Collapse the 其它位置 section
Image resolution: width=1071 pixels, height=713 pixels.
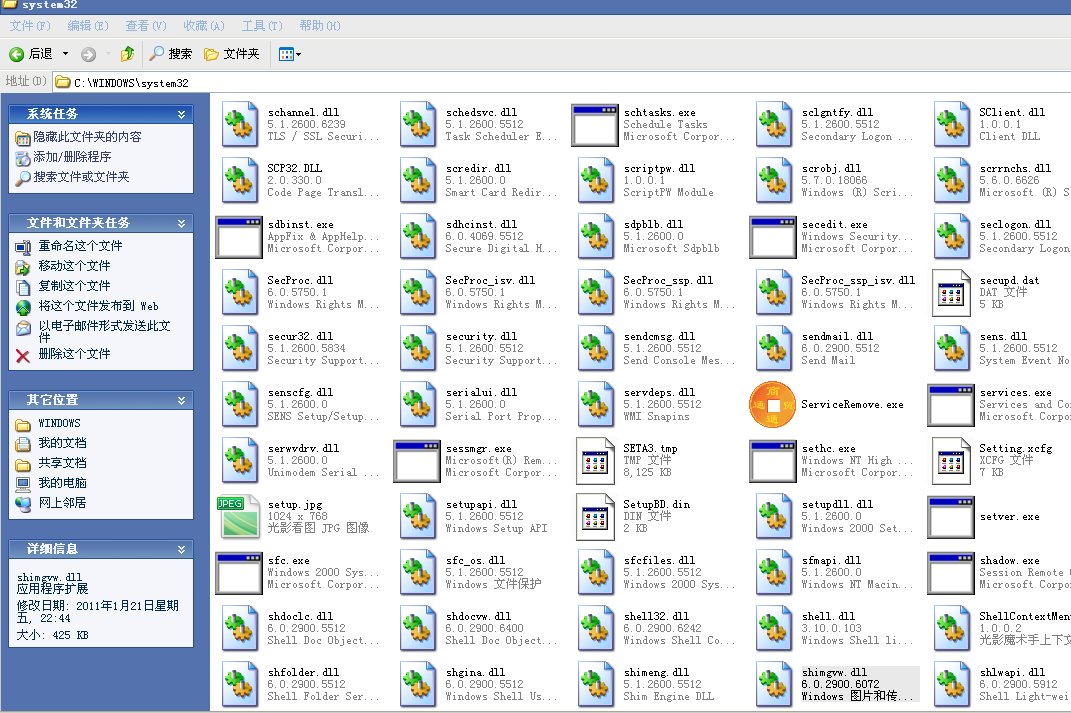click(x=180, y=399)
